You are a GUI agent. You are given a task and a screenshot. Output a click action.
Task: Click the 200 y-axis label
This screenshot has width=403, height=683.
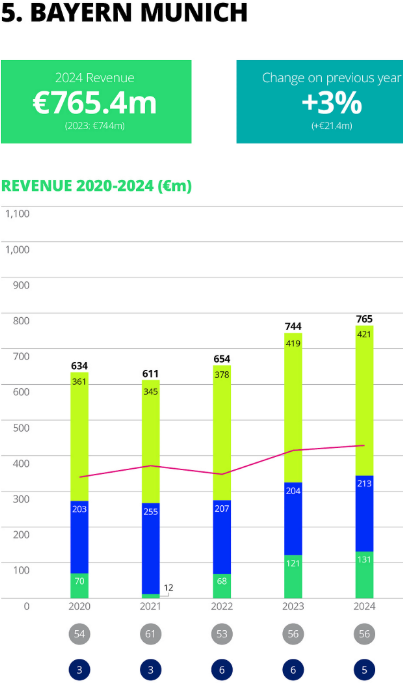[x=21, y=534]
